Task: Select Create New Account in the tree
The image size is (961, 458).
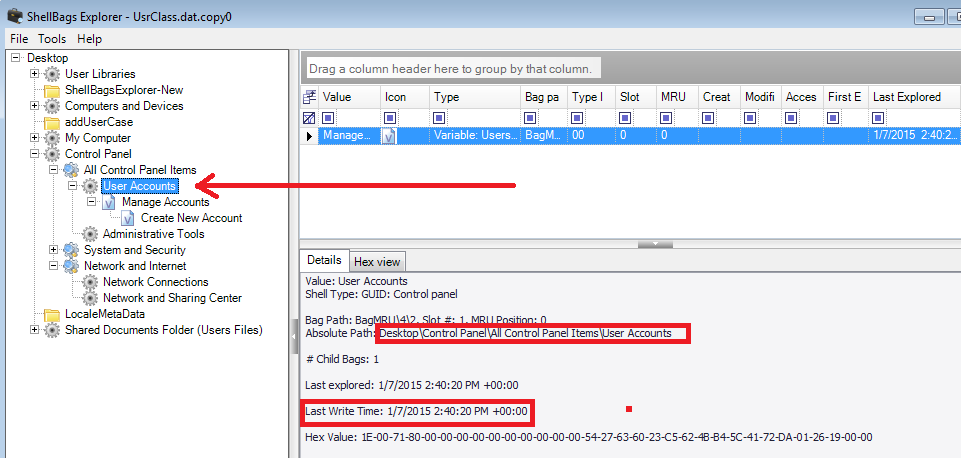Action: [191, 218]
